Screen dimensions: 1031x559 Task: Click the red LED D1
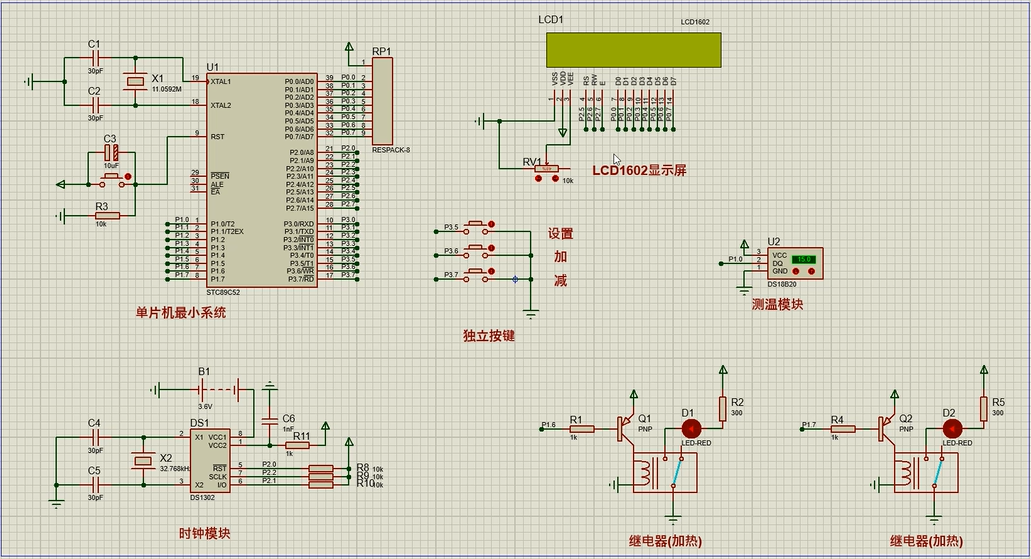(x=690, y=428)
